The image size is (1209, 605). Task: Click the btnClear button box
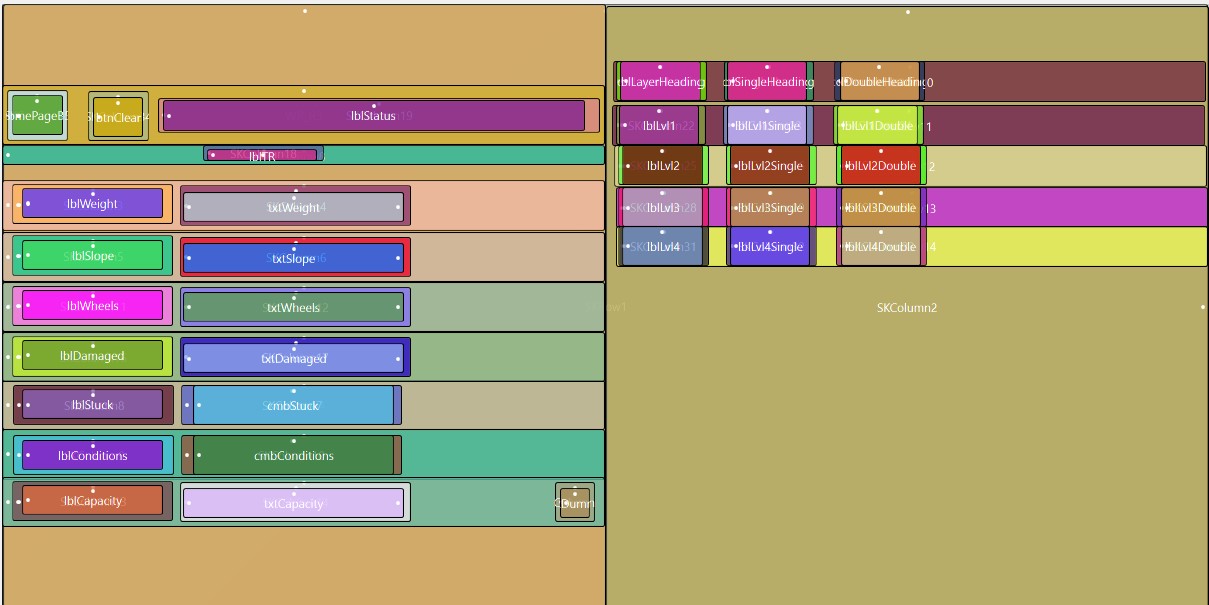(x=118, y=117)
